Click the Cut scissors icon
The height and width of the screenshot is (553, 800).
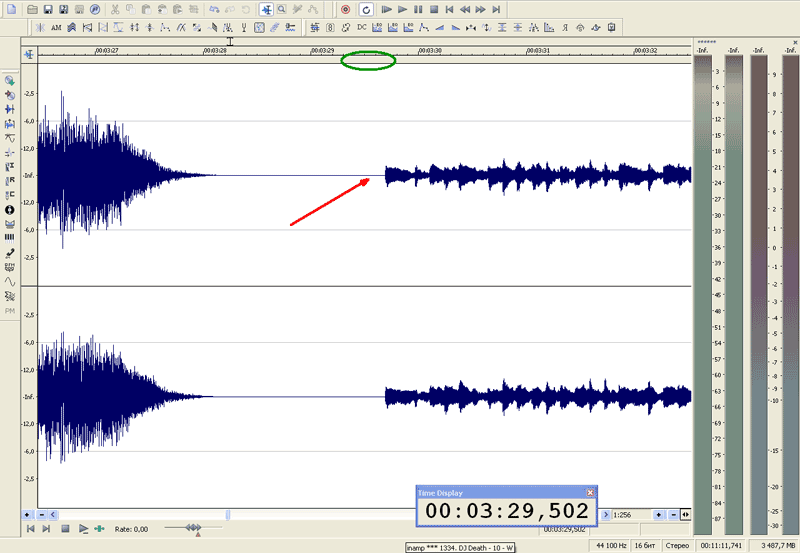pyautogui.click(x=116, y=8)
